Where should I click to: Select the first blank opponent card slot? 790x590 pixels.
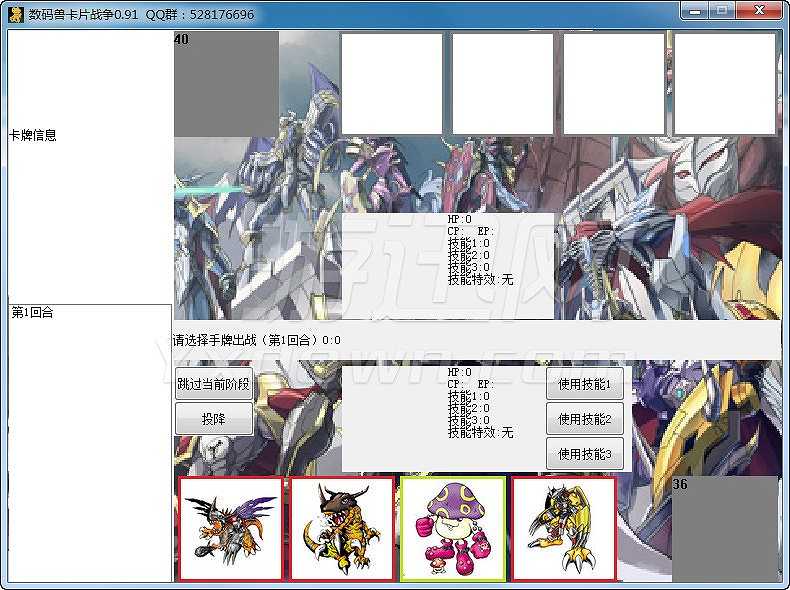(392, 84)
